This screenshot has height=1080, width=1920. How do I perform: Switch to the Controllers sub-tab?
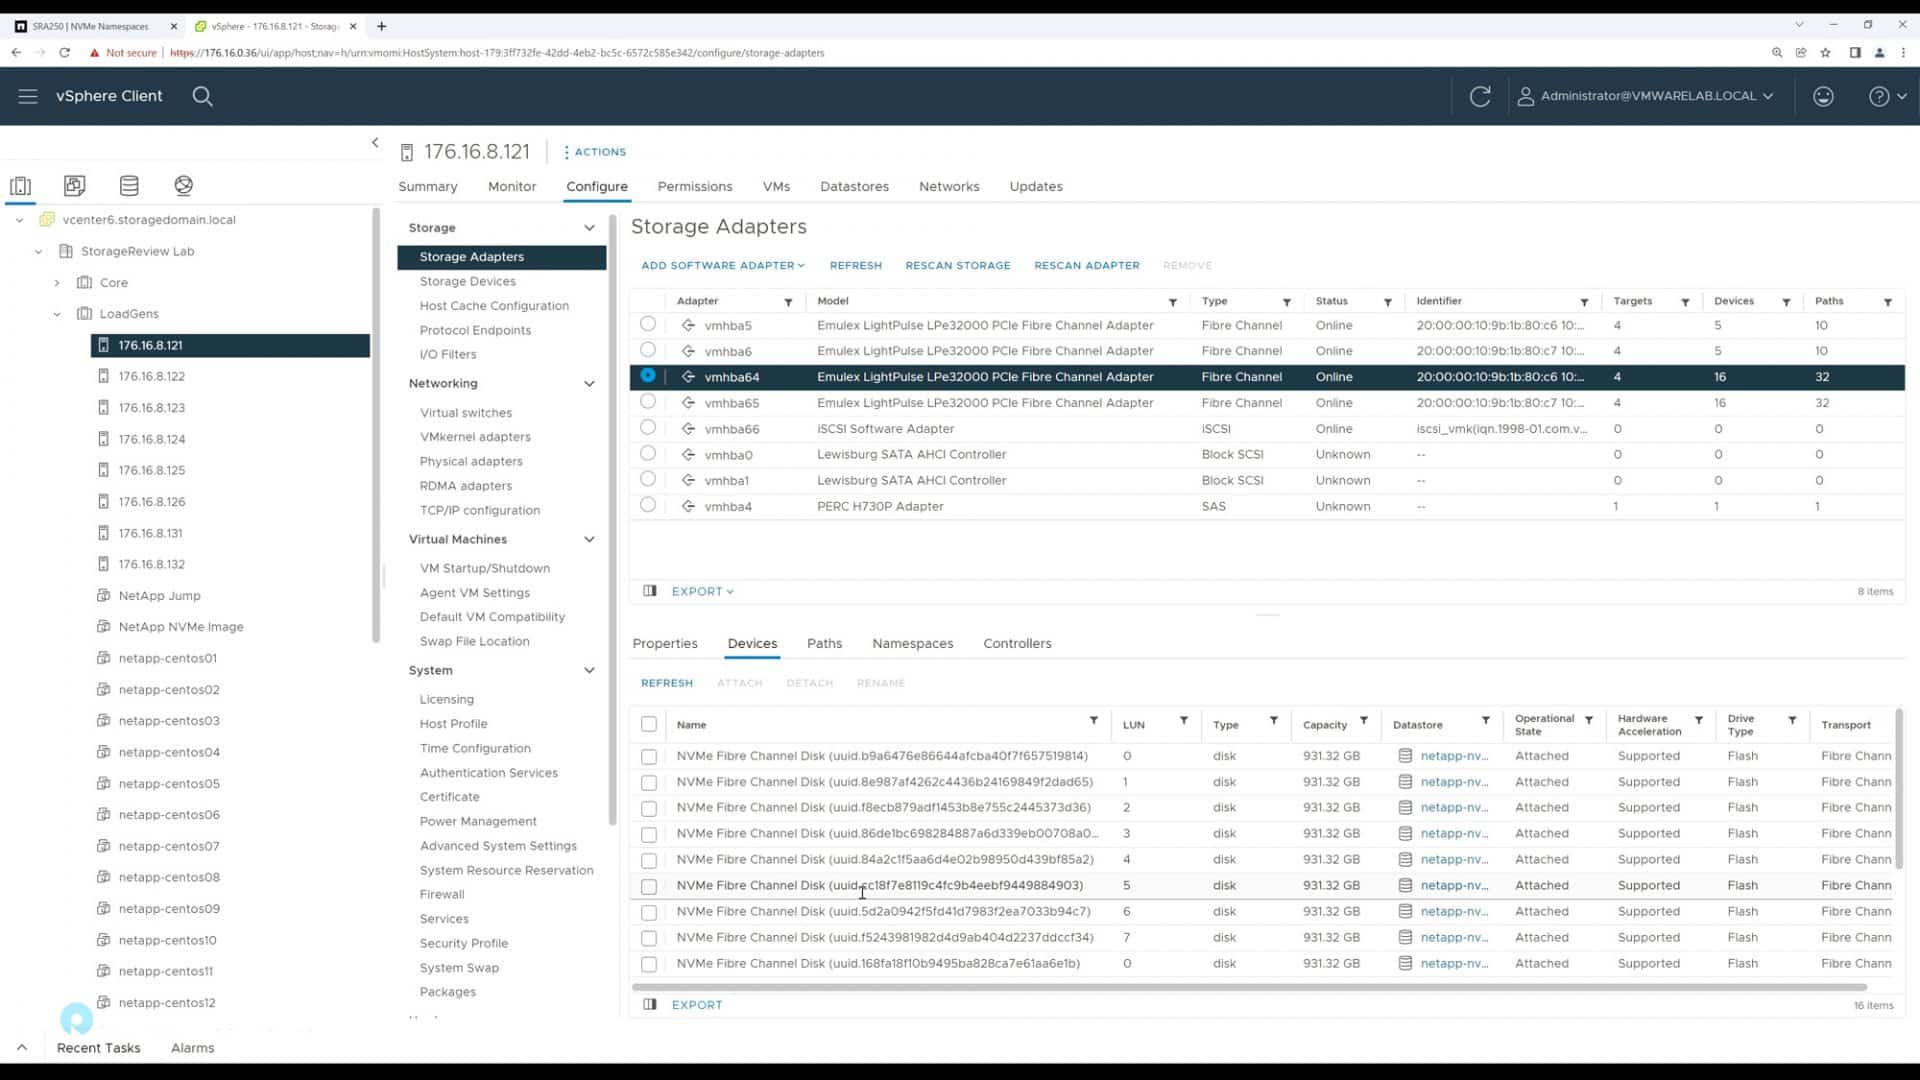point(1017,644)
